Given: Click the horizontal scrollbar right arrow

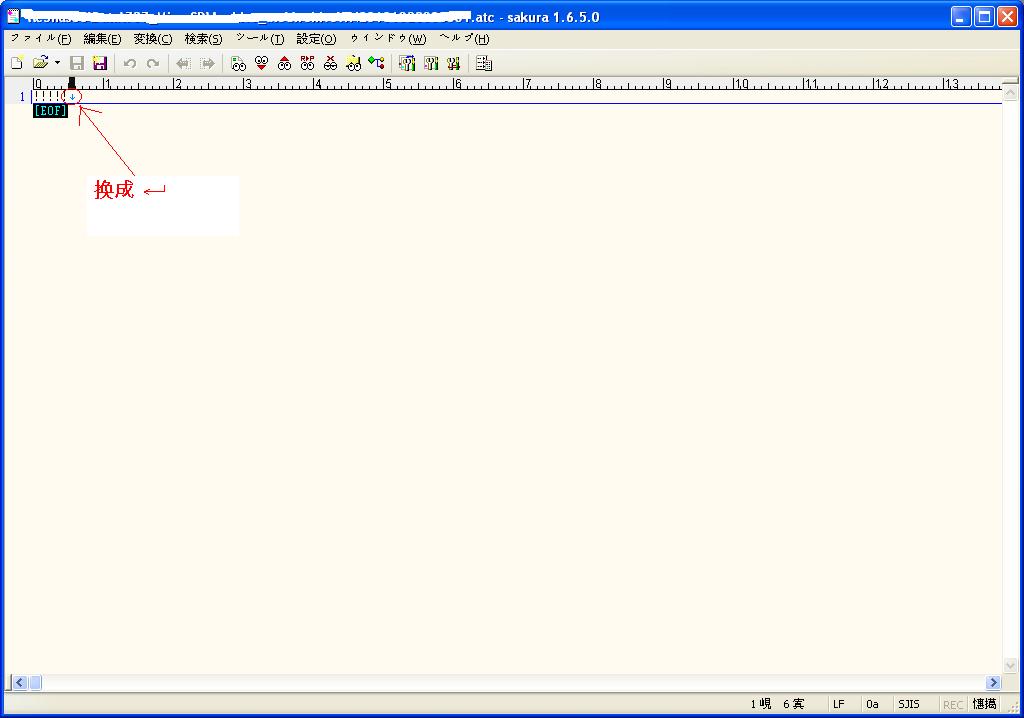Looking at the screenshot, I should tap(993, 683).
